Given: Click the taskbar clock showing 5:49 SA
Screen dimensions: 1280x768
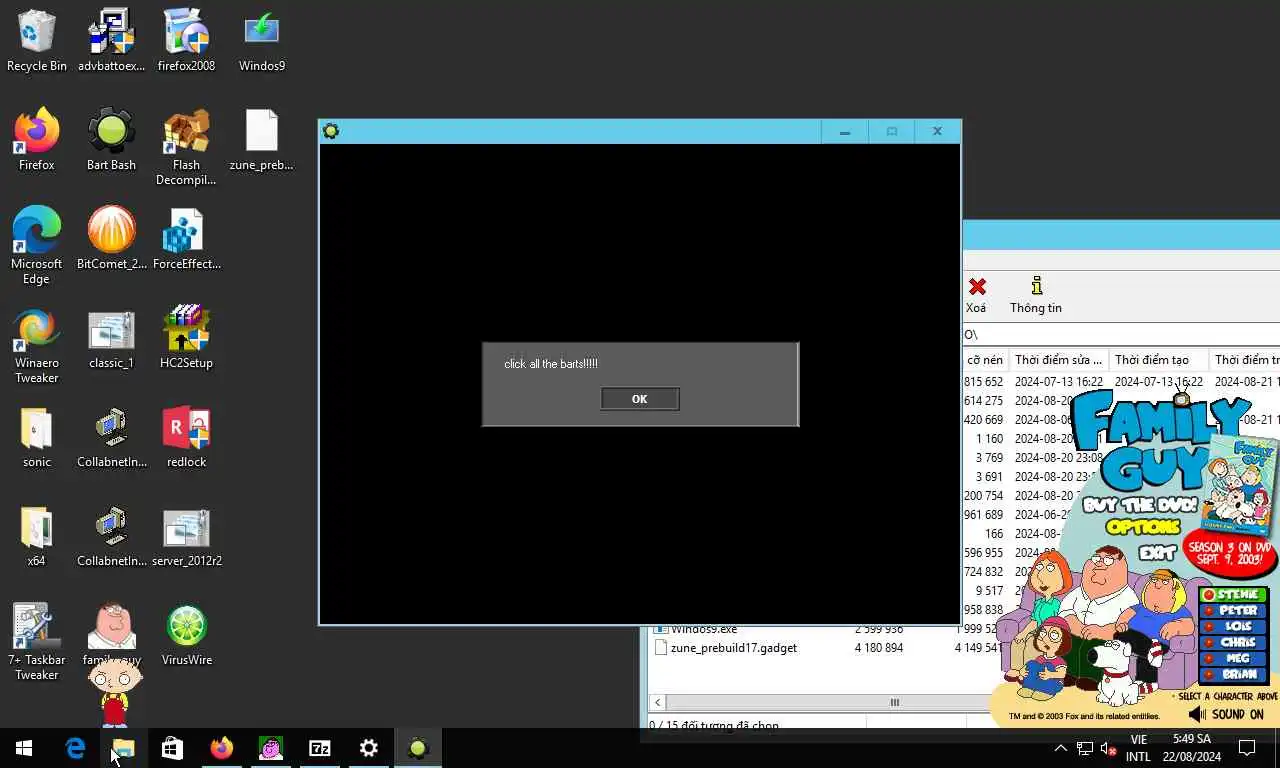Looking at the screenshot, I should [x=1191, y=748].
